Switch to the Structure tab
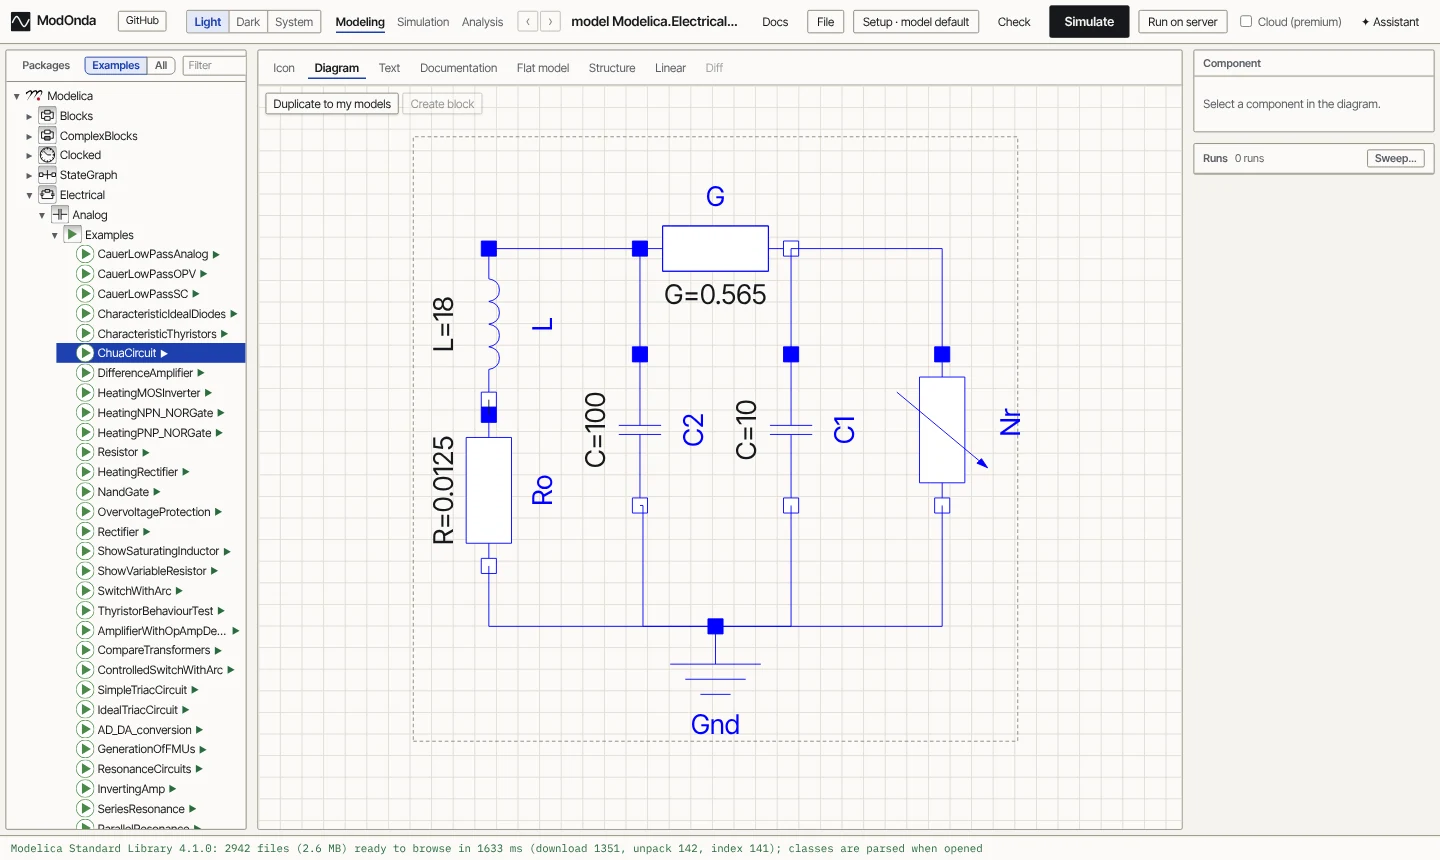 (612, 68)
